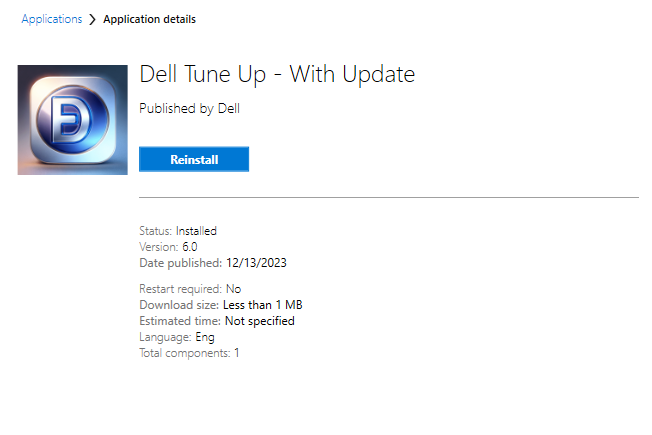Click the Version label
652x435 pixels.
click(159, 247)
